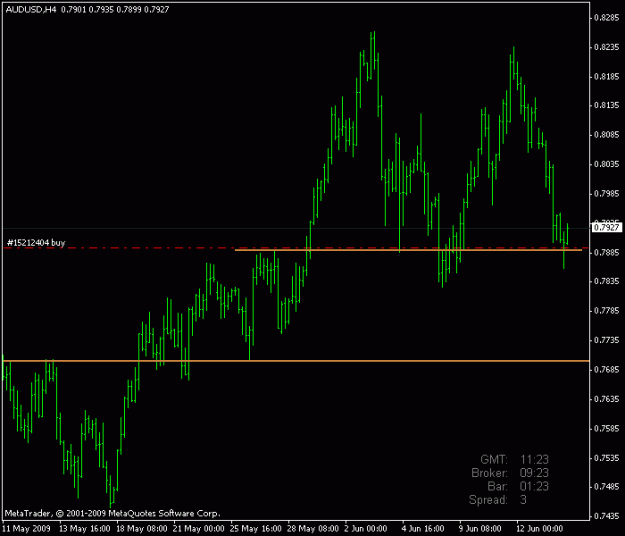Click the 0.7735 price scale label
Screen dimensions: 625x536
pyautogui.click(x=607, y=340)
